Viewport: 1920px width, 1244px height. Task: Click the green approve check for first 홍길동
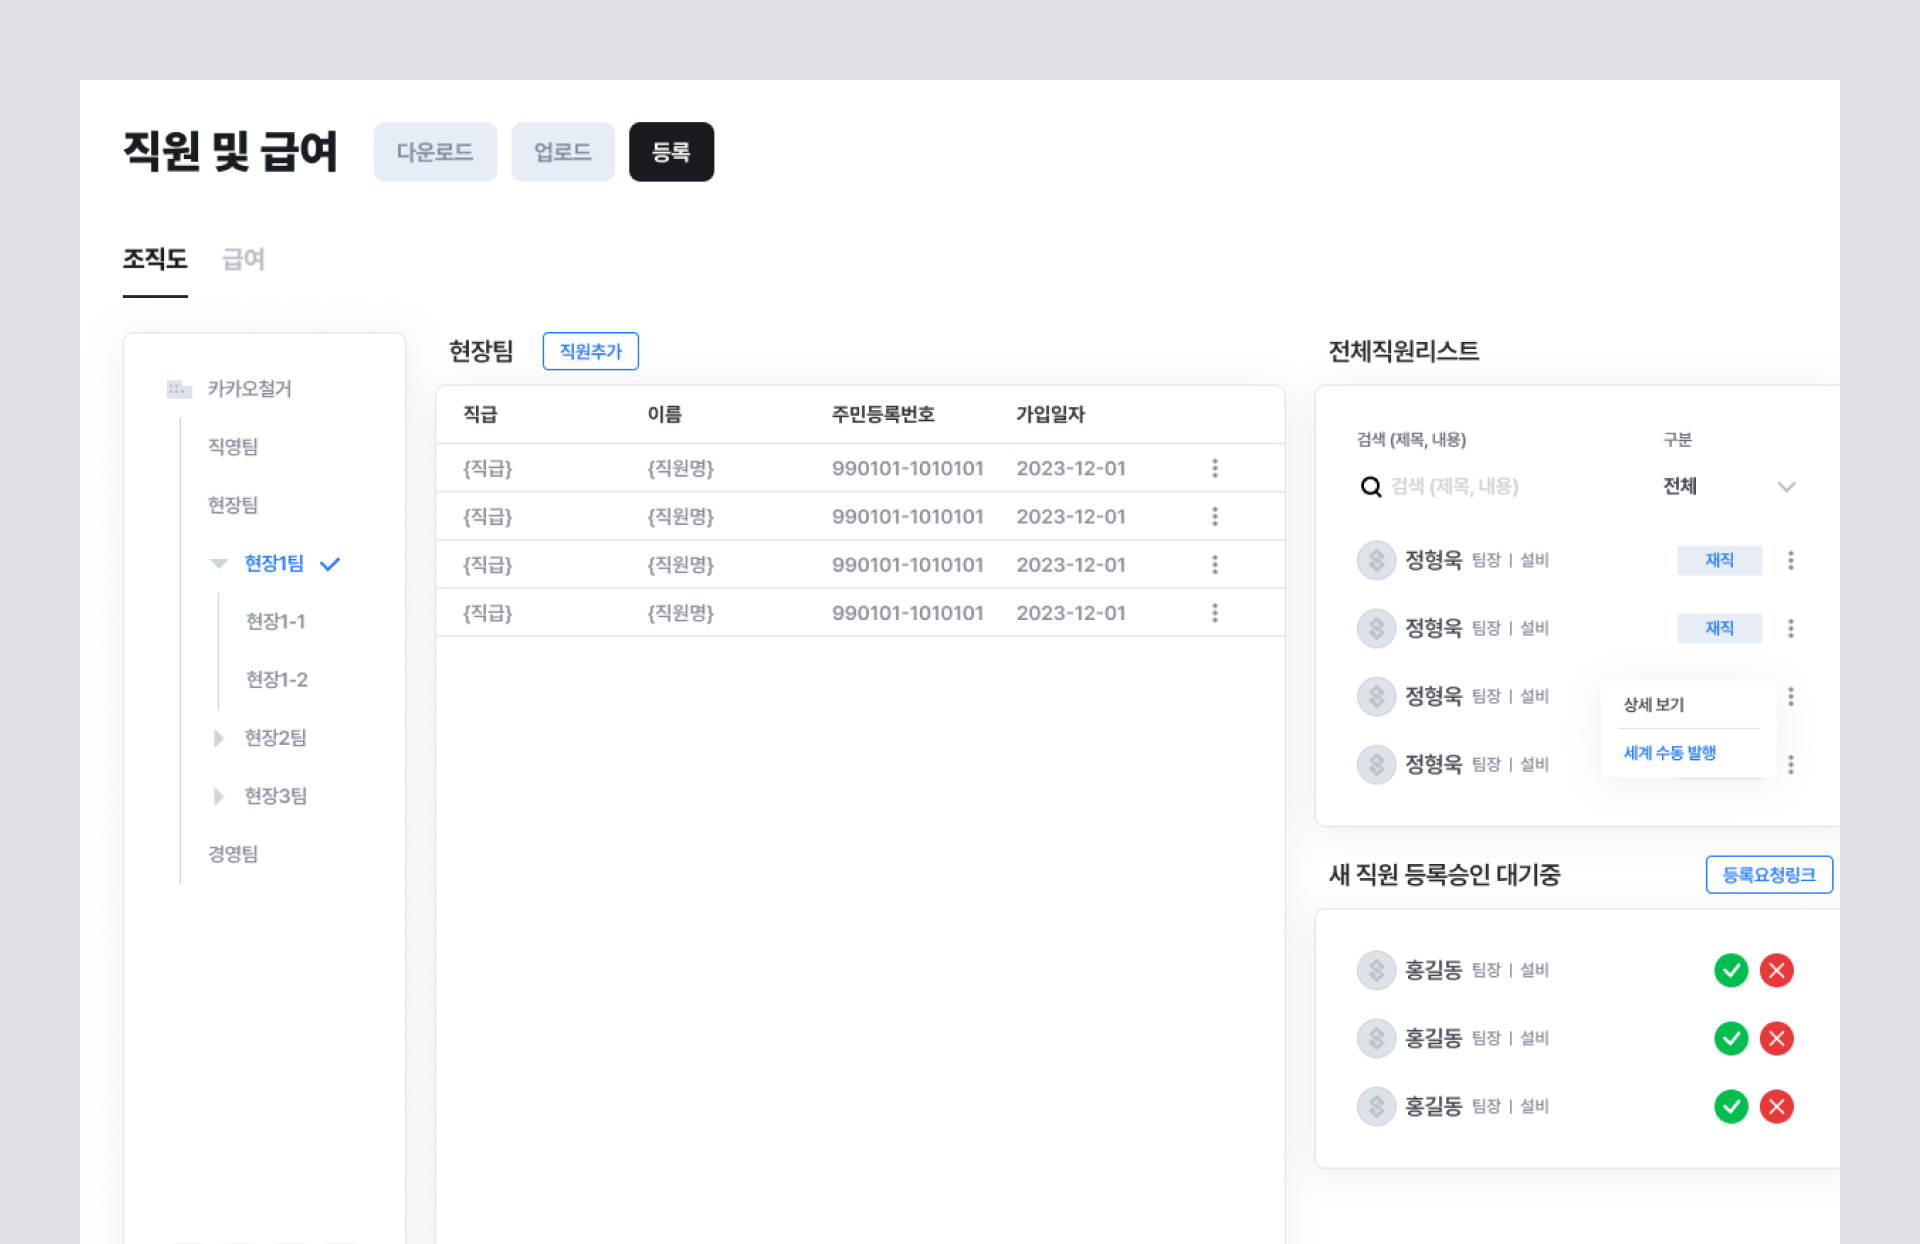click(x=1730, y=970)
